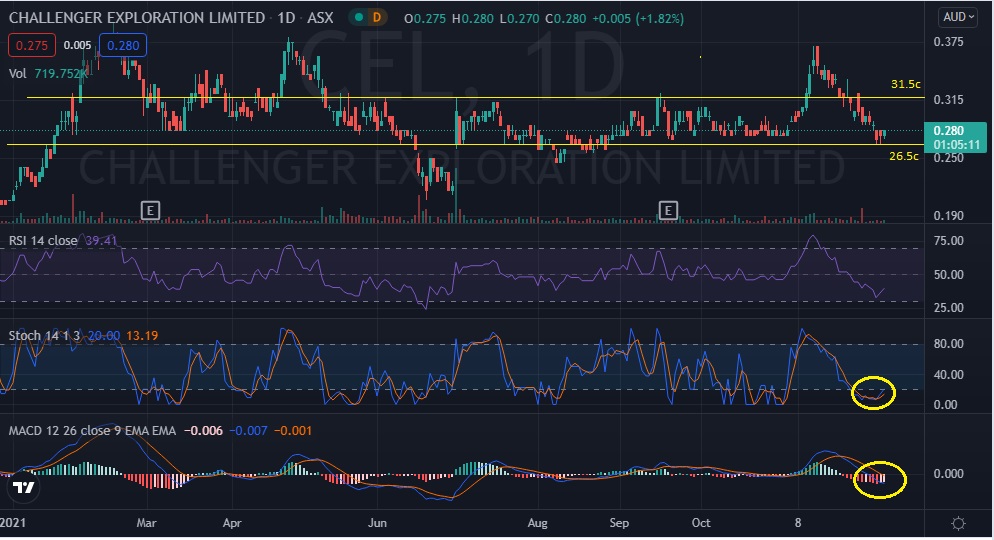
Task: Click the 0.375 price axis label
Action: [948, 42]
